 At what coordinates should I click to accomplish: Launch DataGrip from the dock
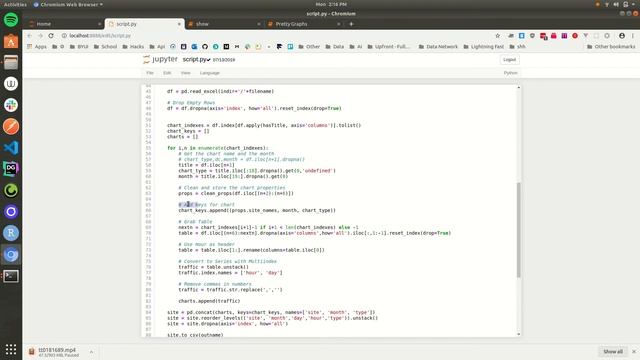click(11, 169)
